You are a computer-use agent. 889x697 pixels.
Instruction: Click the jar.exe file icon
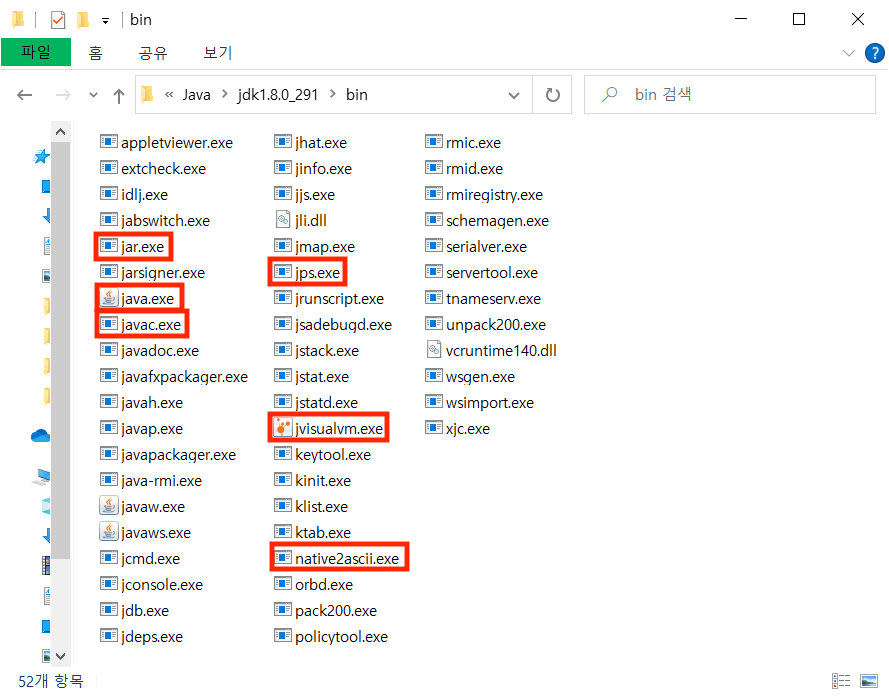coord(109,246)
